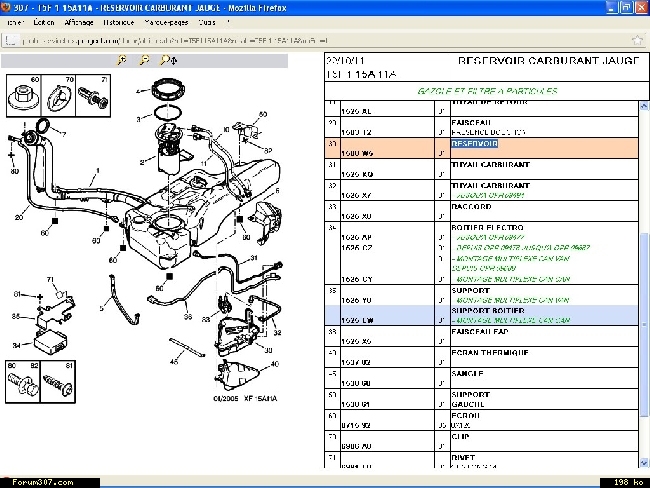Click the bookmark star in address bar

pyautogui.click(x=637, y=40)
